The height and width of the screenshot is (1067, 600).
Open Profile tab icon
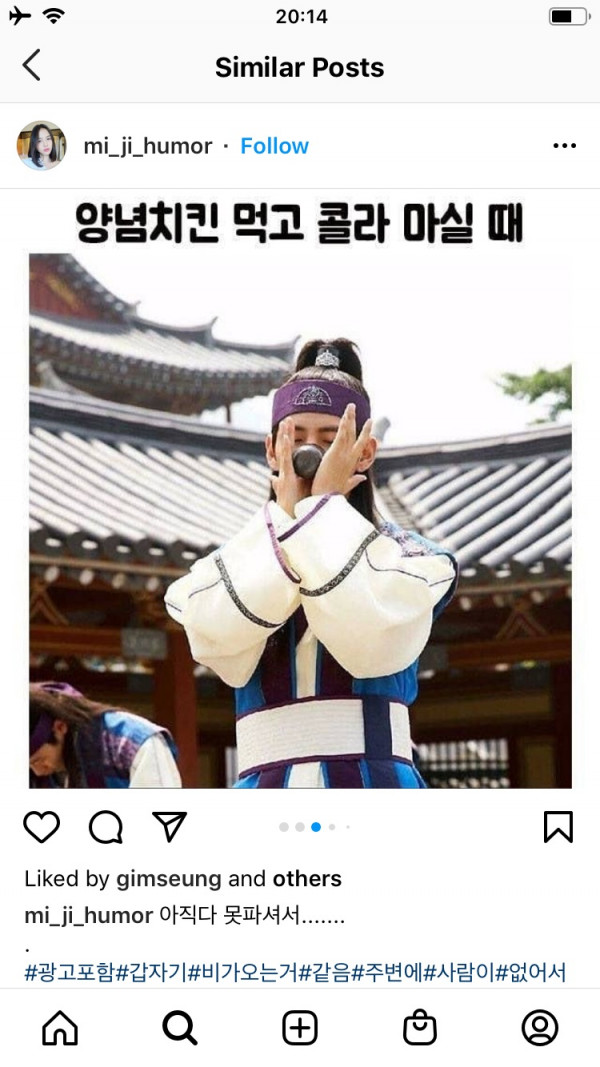coord(540,1027)
